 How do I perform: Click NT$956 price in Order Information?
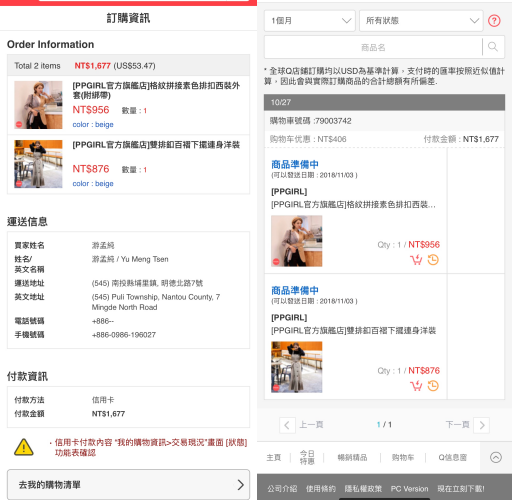(91, 110)
